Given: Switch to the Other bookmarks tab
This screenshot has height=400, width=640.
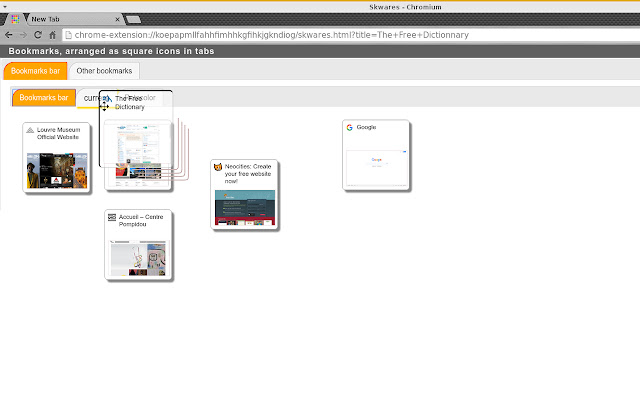Looking at the screenshot, I should pos(104,71).
